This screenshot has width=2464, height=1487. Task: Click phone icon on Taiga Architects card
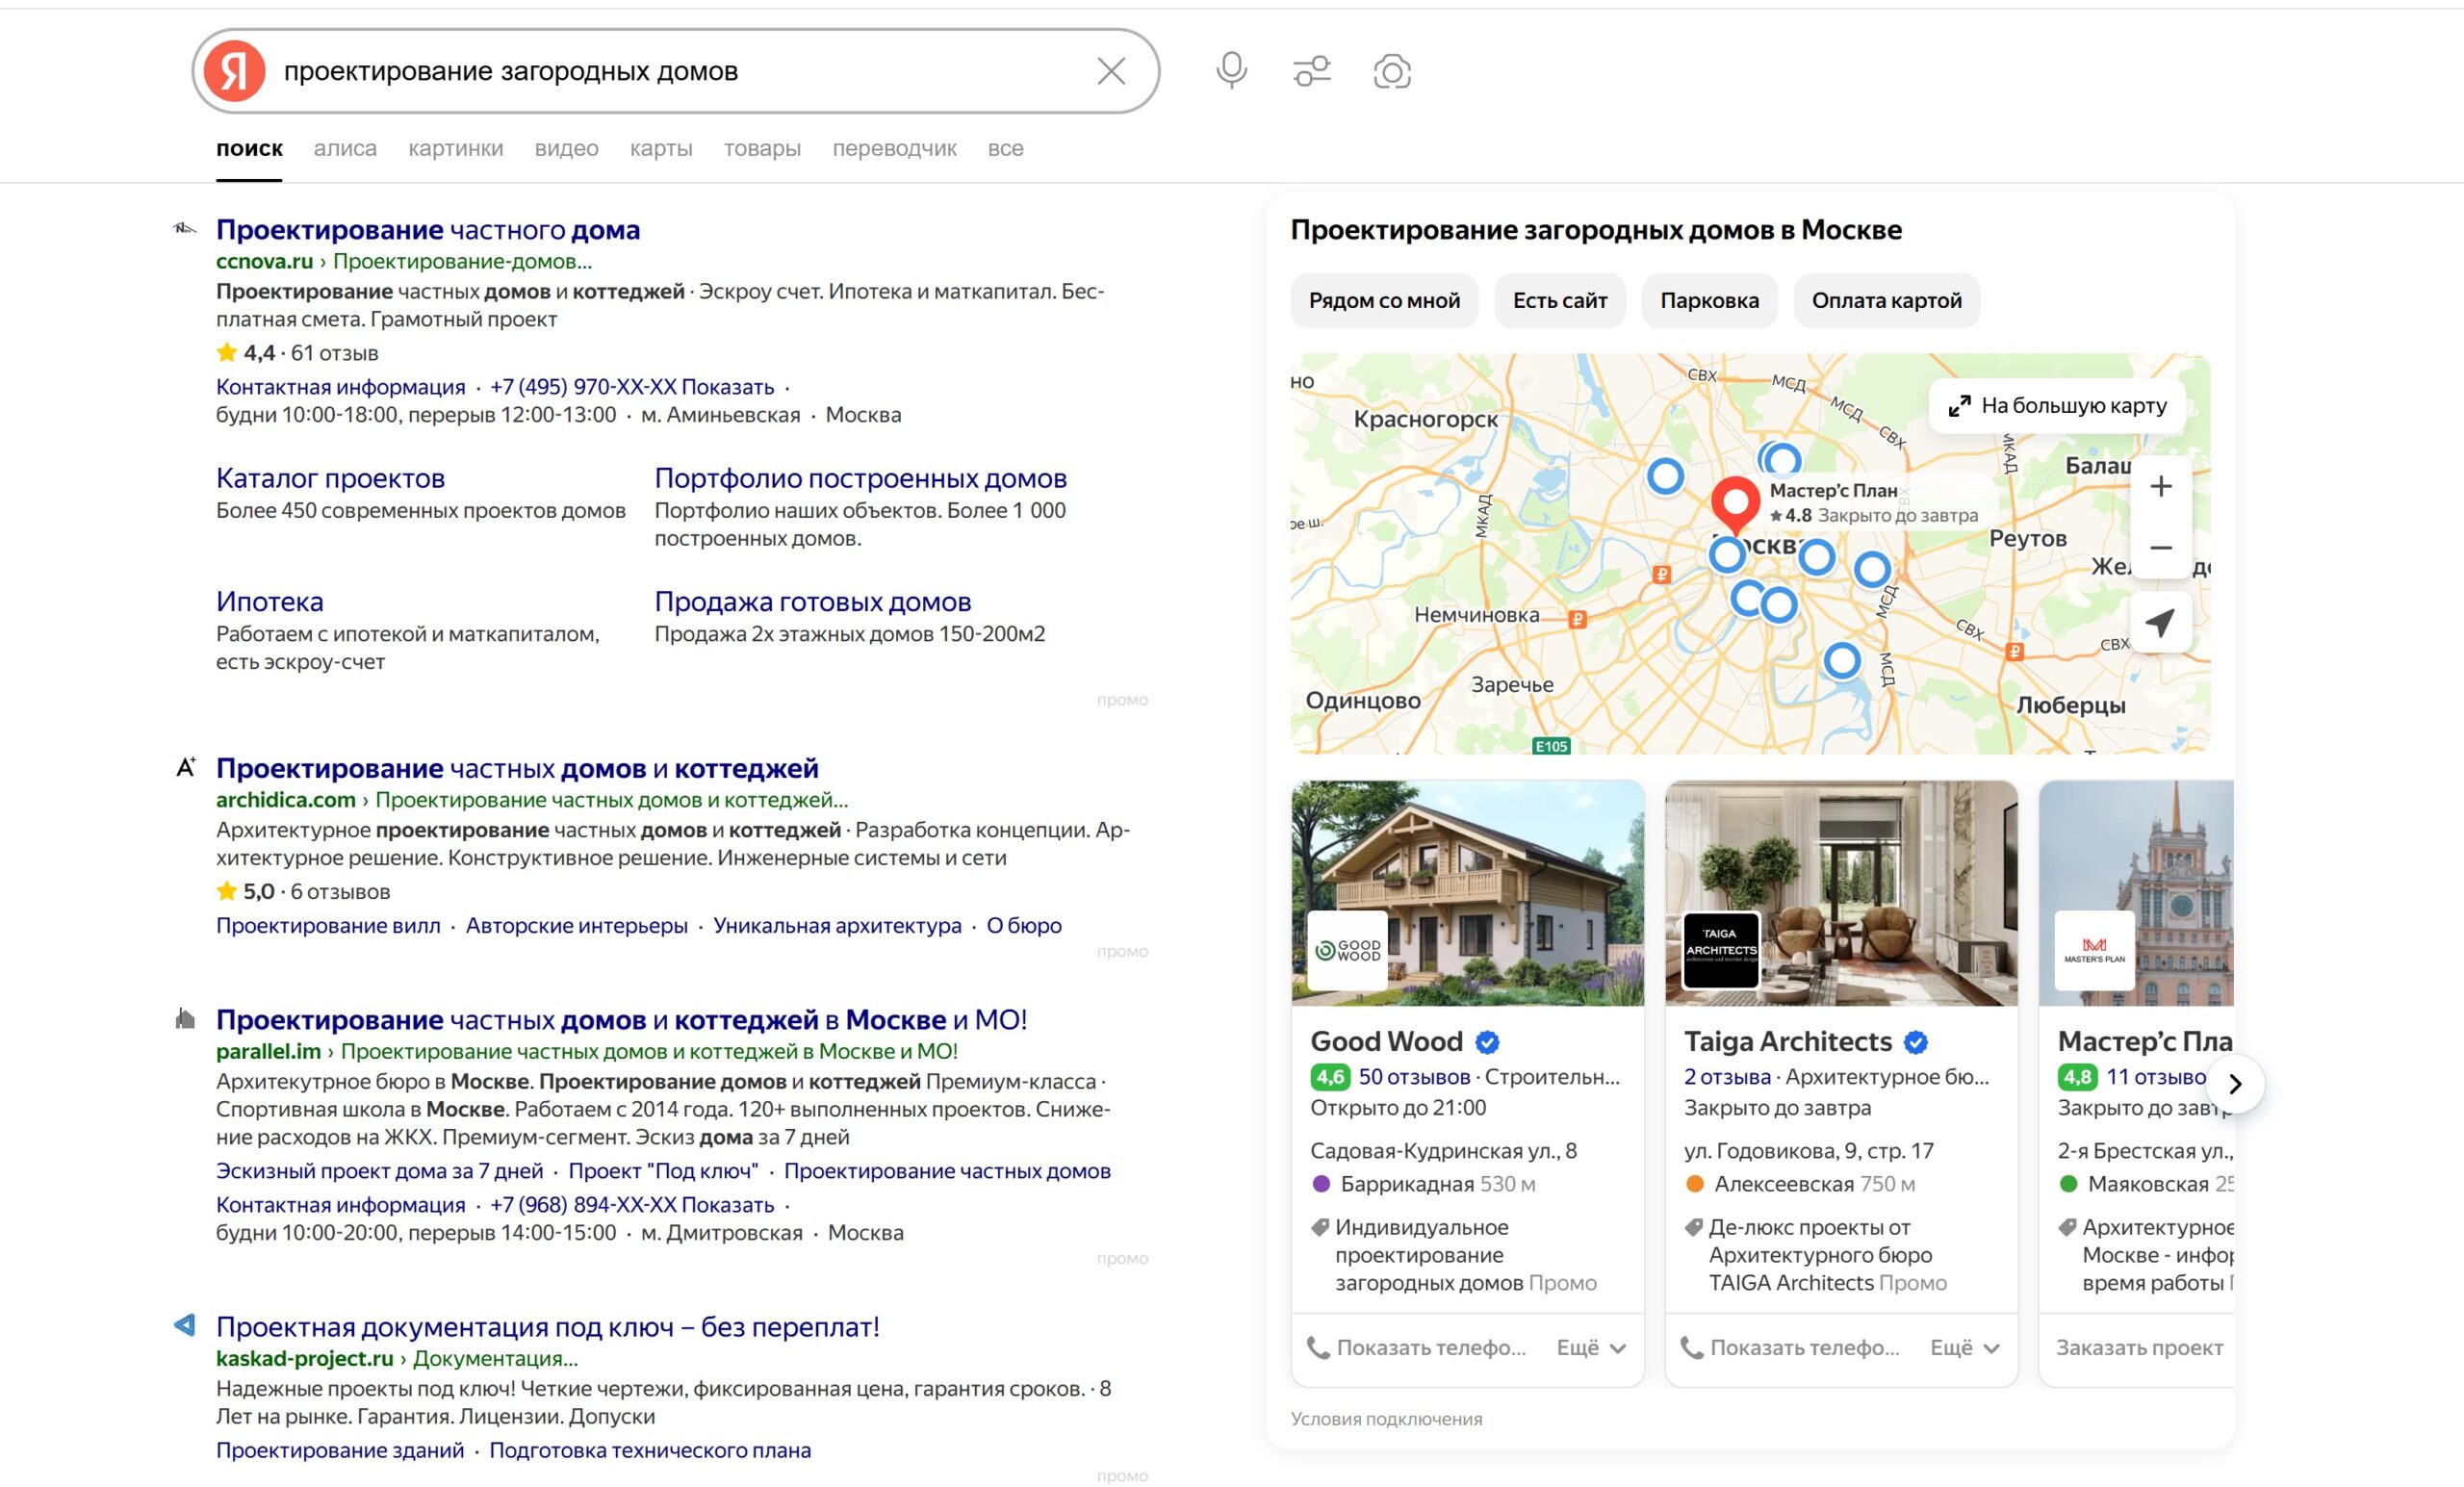click(1692, 1348)
